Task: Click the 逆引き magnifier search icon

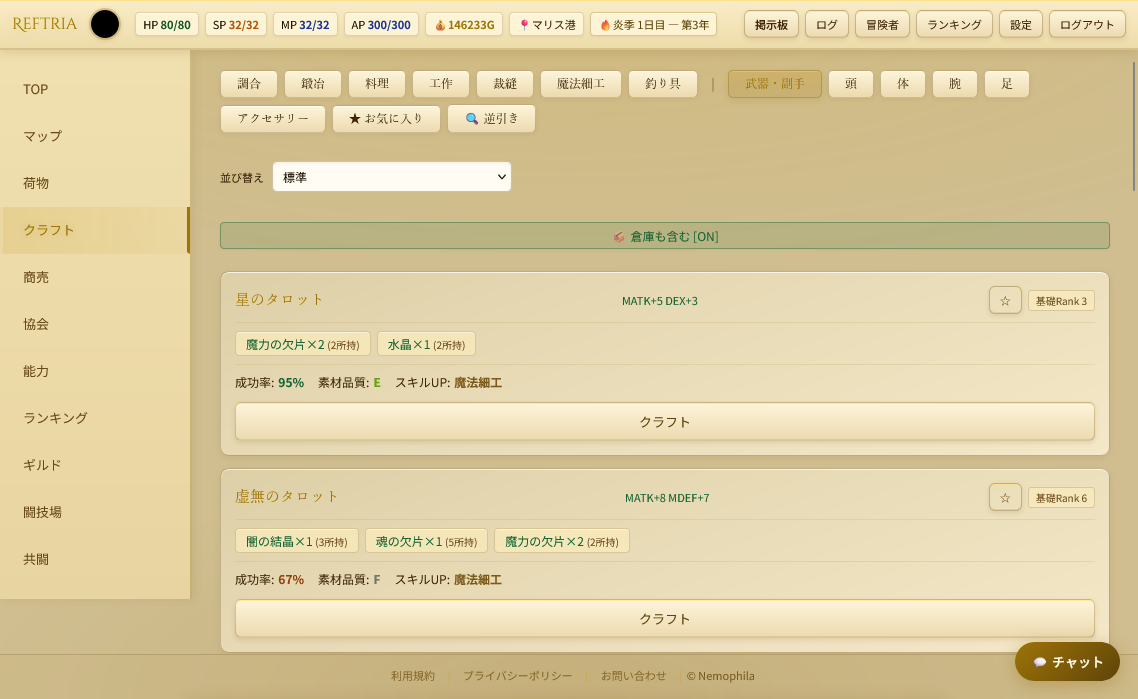Action: (470, 118)
